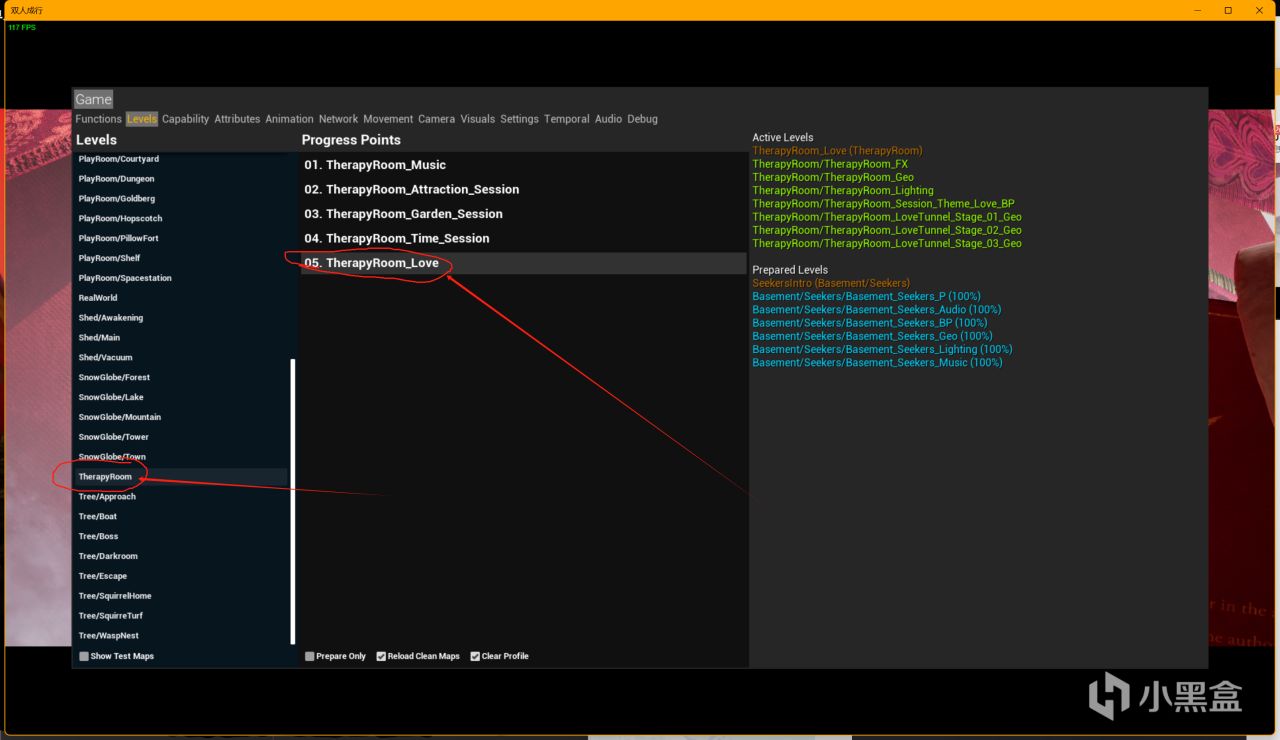
Task: Switch to the Audio tab
Action: pyautogui.click(x=608, y=119)
